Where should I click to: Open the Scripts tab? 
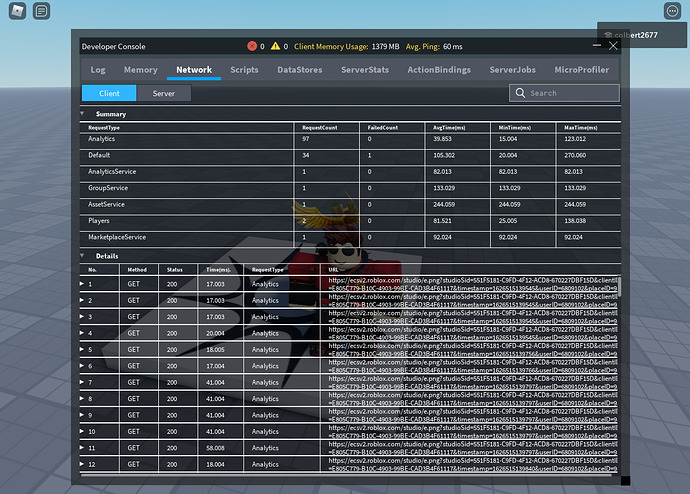(244, 70)
